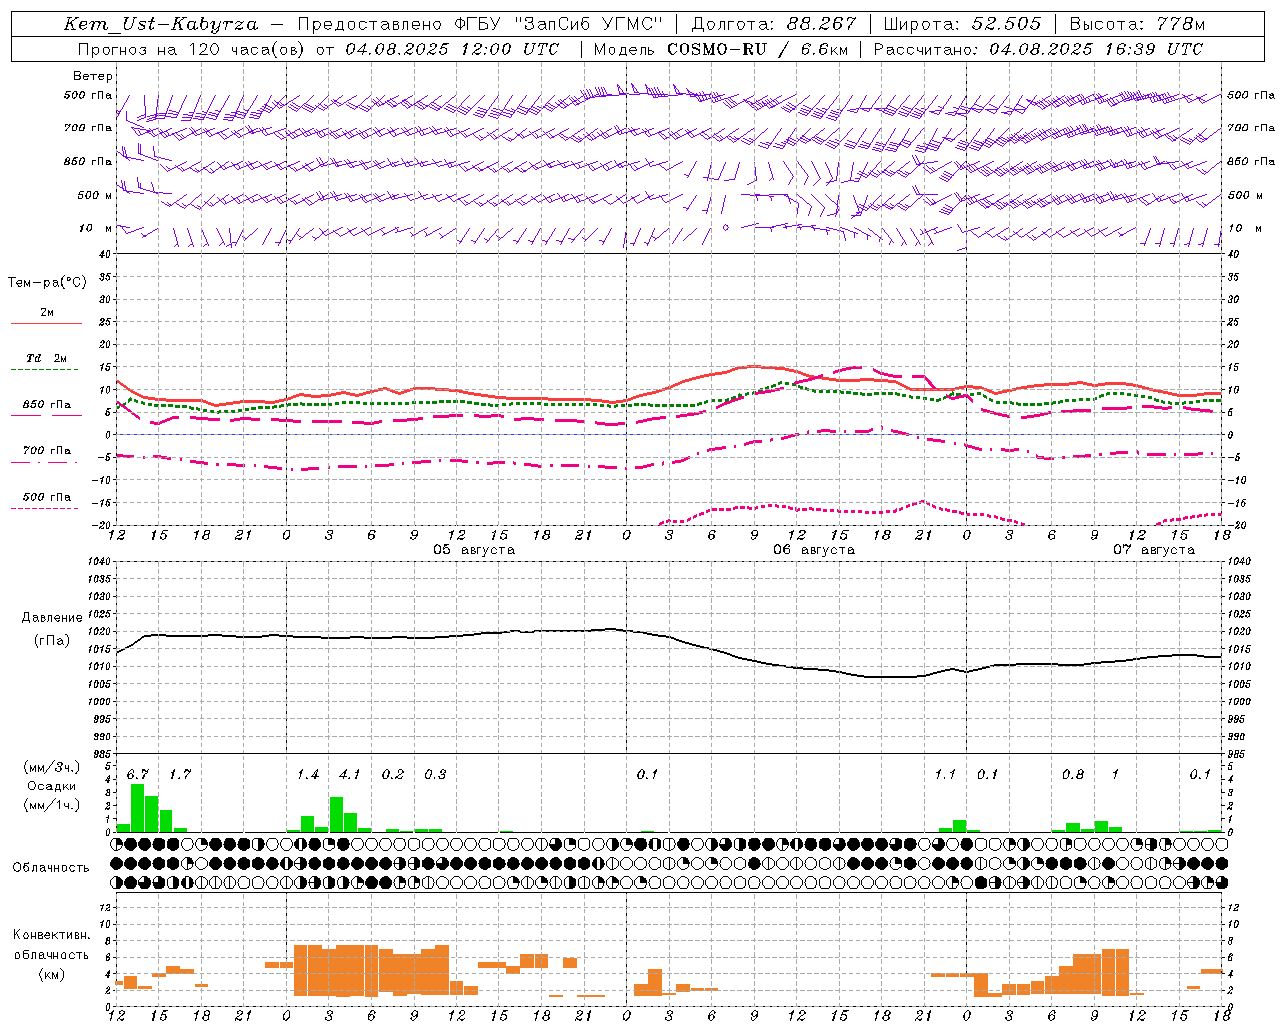Click the 700 гПа temperature legend entry
The image size is (1280, 1024).
click(x=46, y=455)
